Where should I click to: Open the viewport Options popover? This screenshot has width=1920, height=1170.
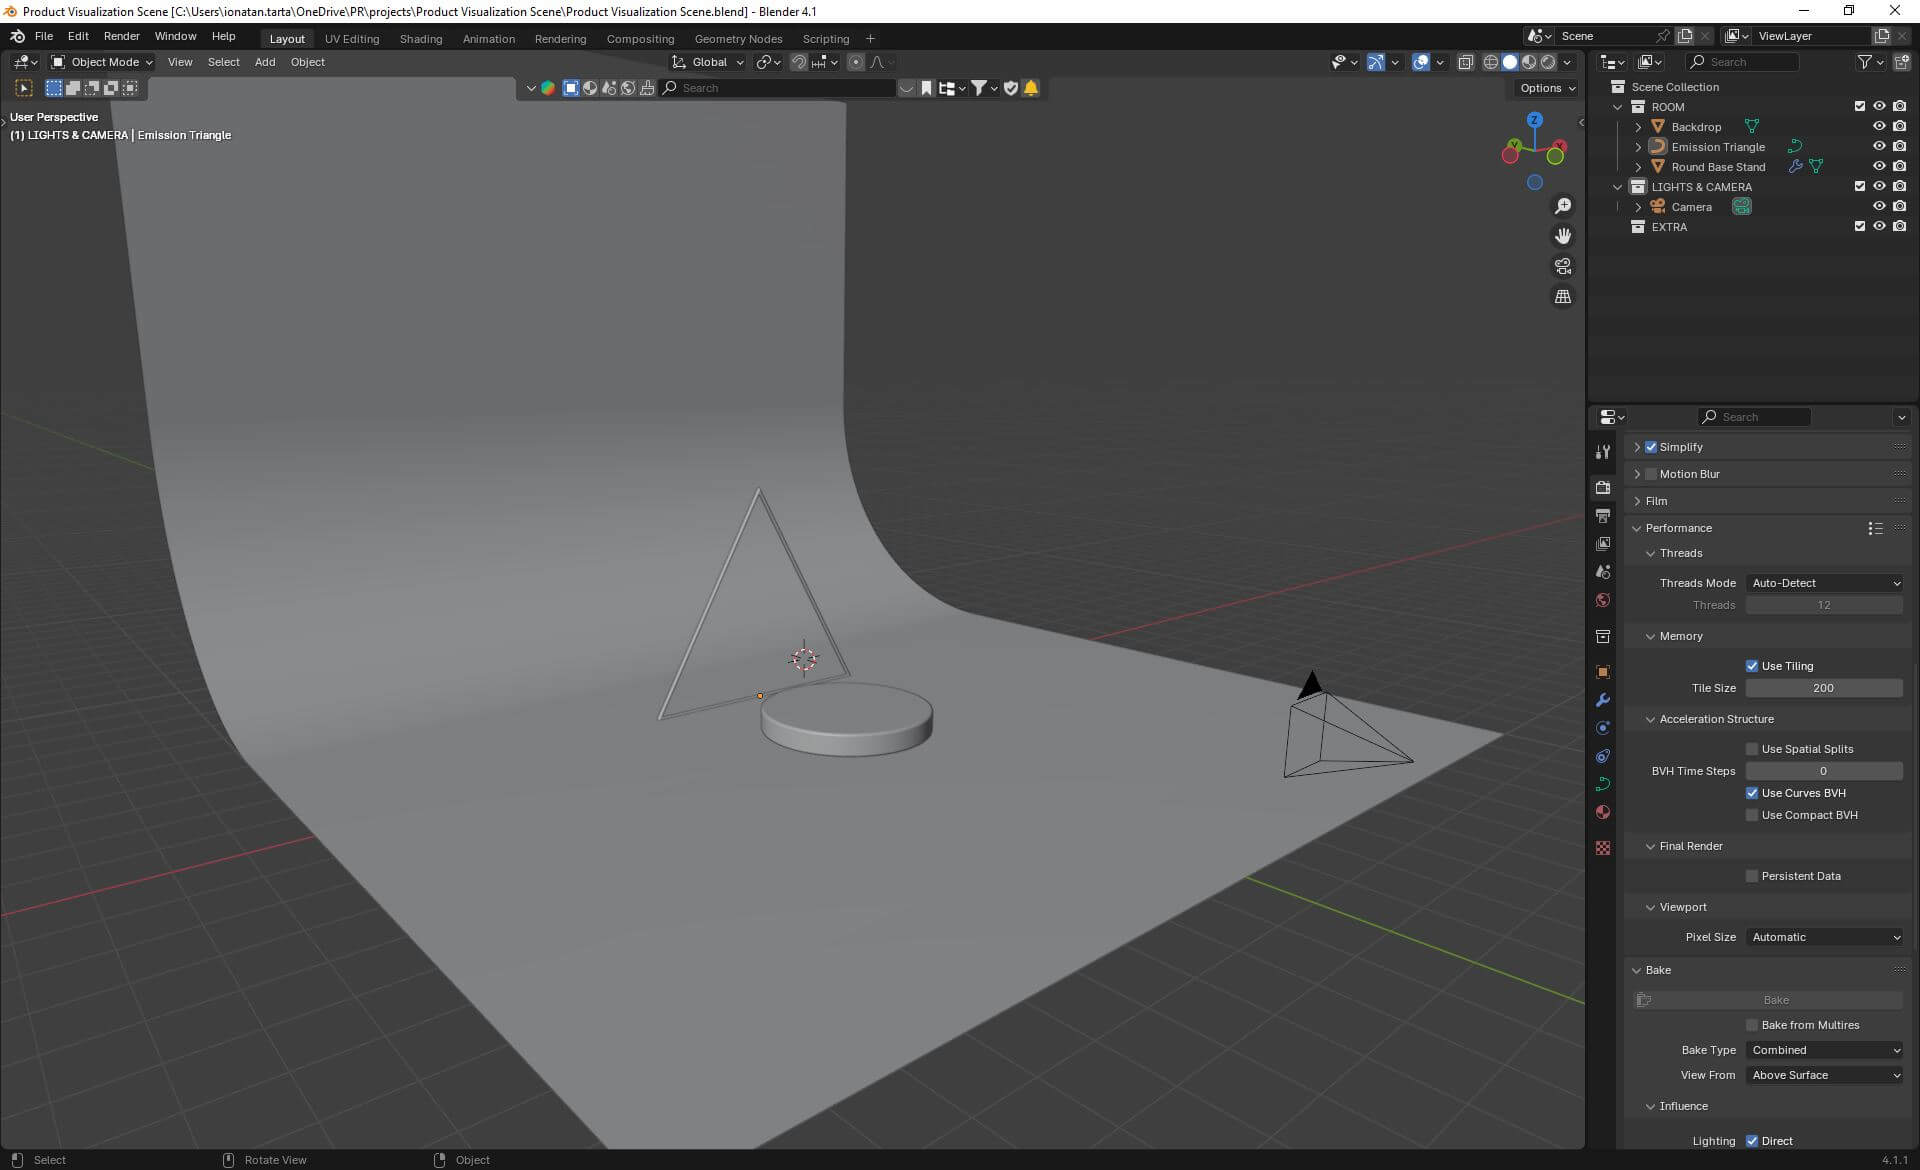click(1547, 88)
